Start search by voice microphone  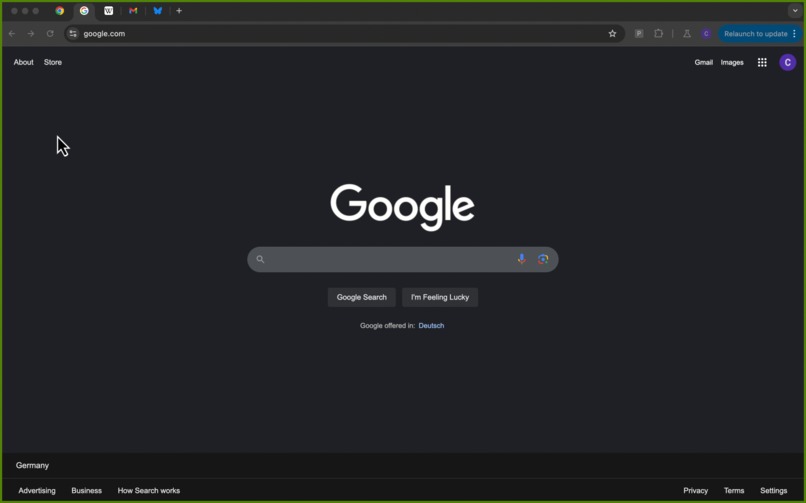[x=522, y=259]
